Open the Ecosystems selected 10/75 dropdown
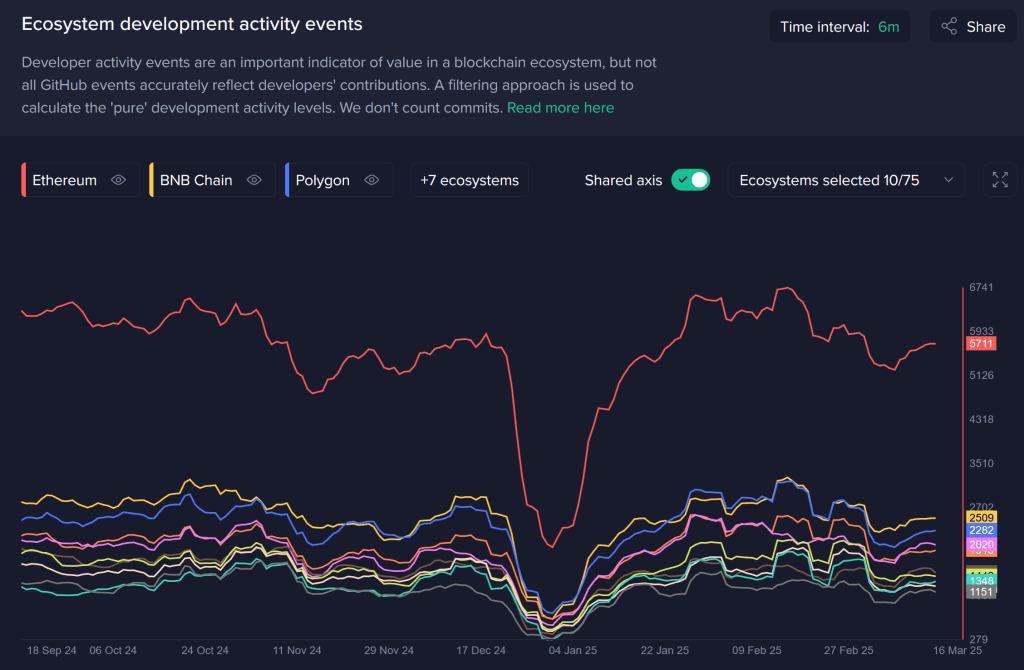Screen dimensions: 1024x670 coord(845,180)
